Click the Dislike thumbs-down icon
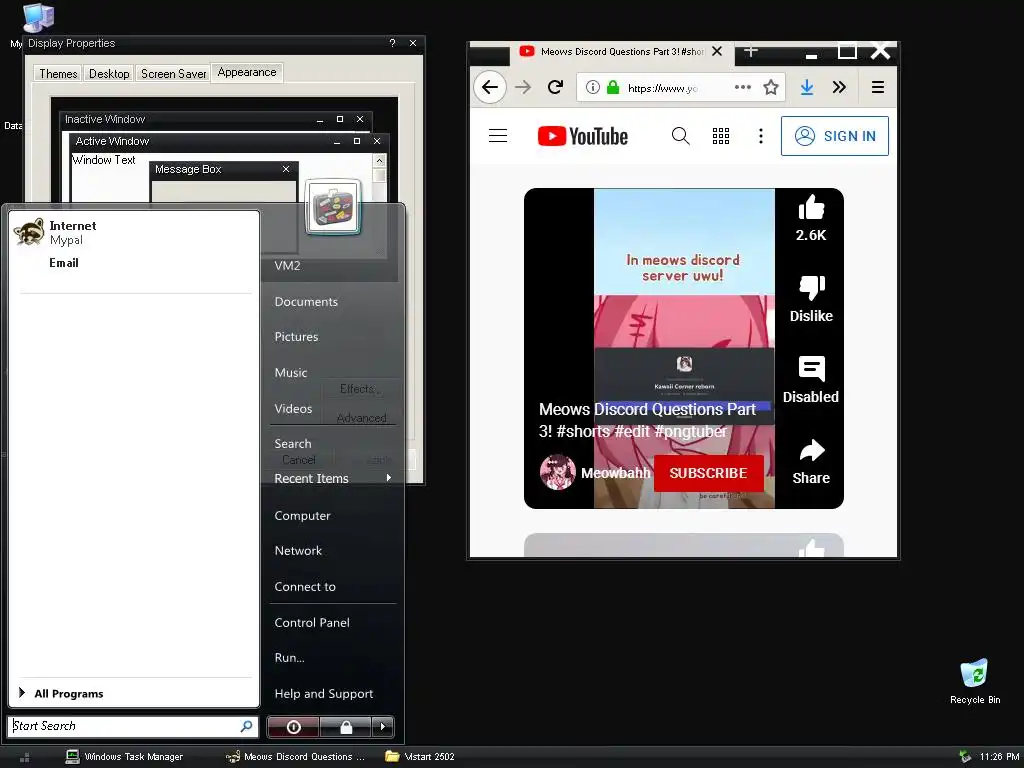Image resolution: width=1024 pixels, height=768 pixels. tap(811, 288)
